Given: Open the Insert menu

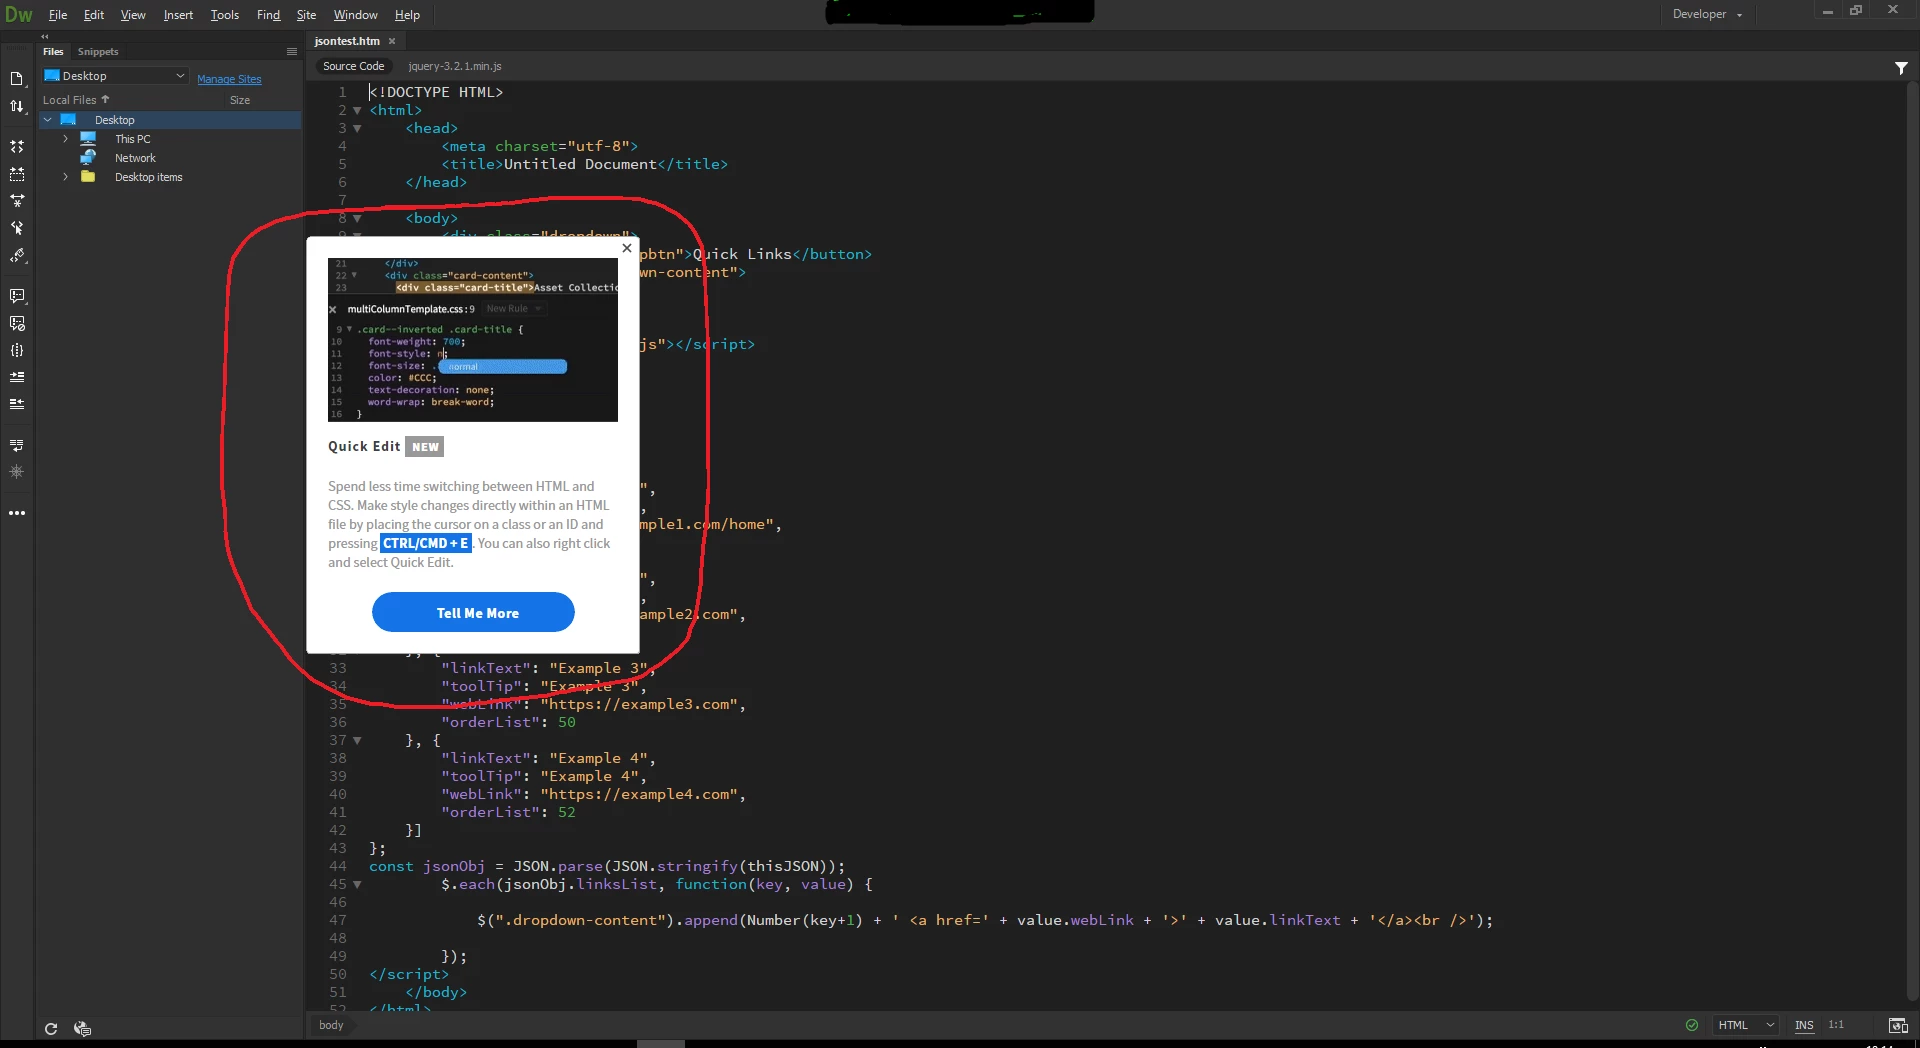Looking at the screenshot, I should point(179,15).
